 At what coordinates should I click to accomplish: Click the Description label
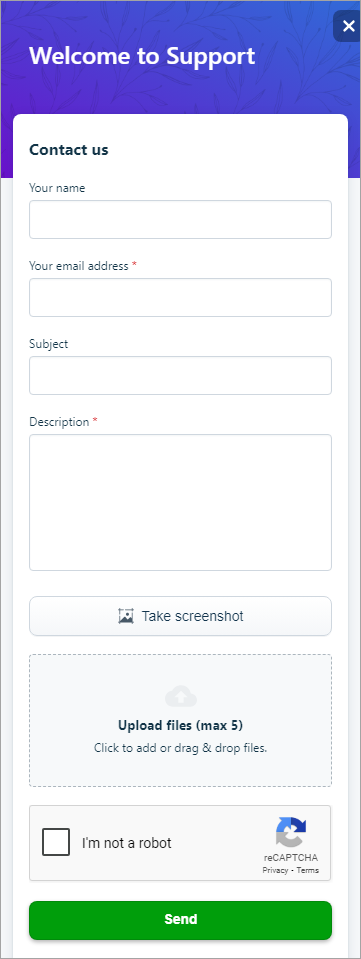tap(59, 422)
